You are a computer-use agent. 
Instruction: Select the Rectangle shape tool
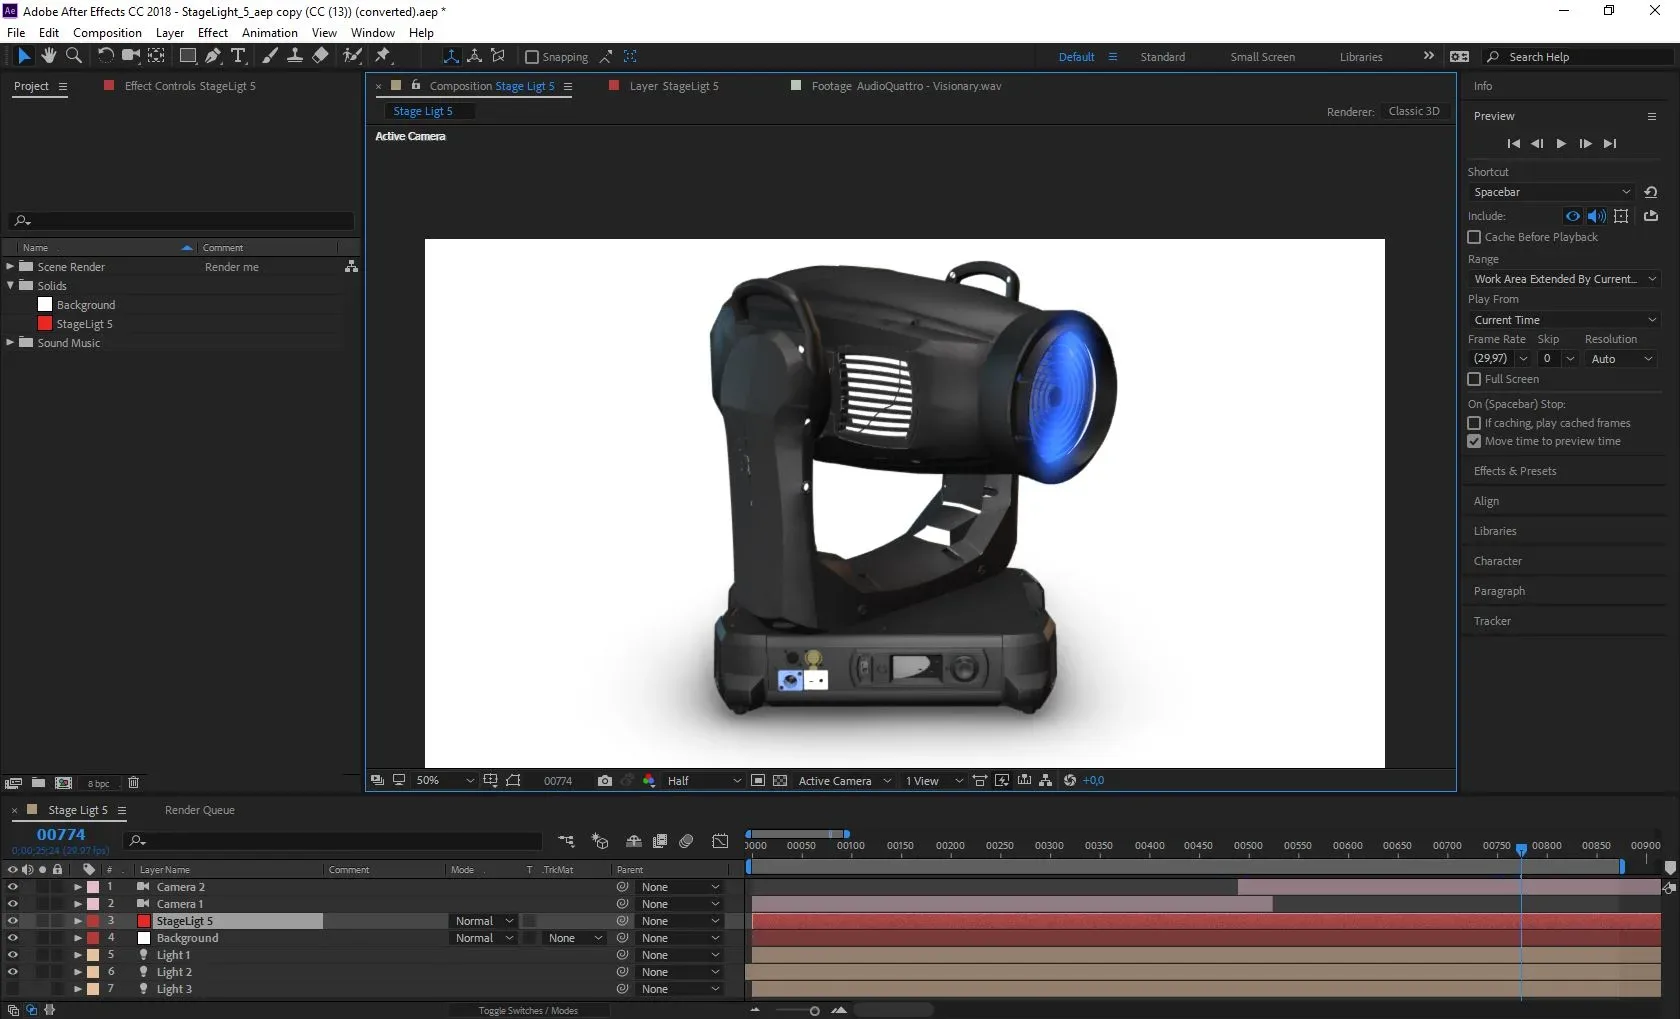pyautogui.click(x=187, y=56)
